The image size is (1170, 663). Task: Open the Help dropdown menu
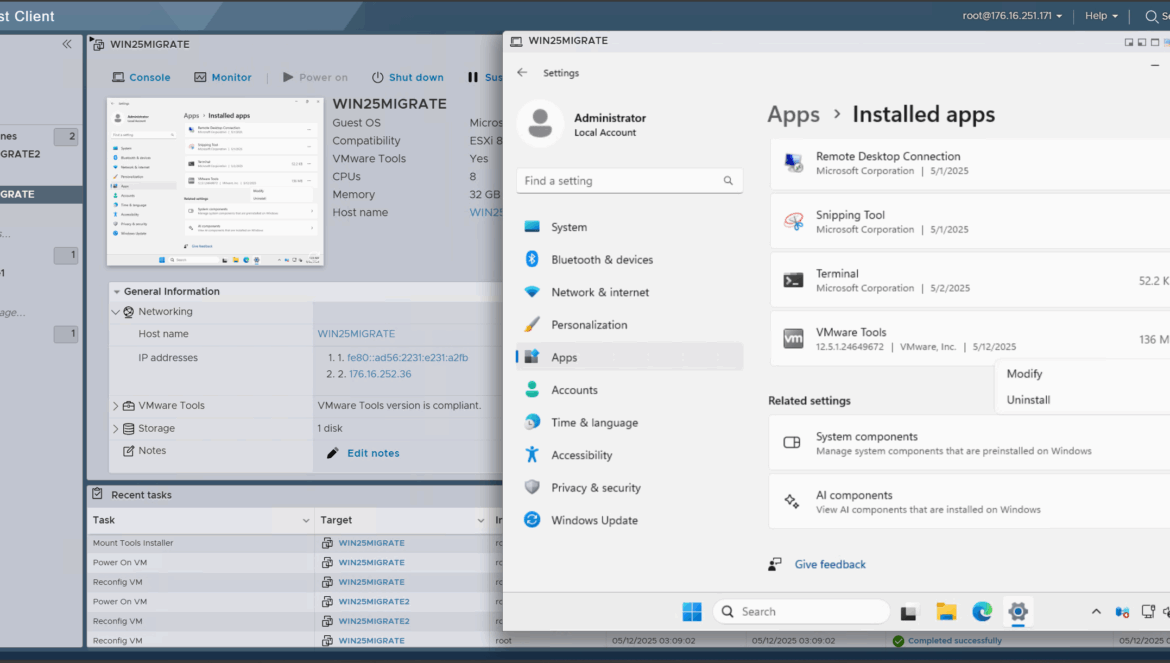click(1101, 16)
